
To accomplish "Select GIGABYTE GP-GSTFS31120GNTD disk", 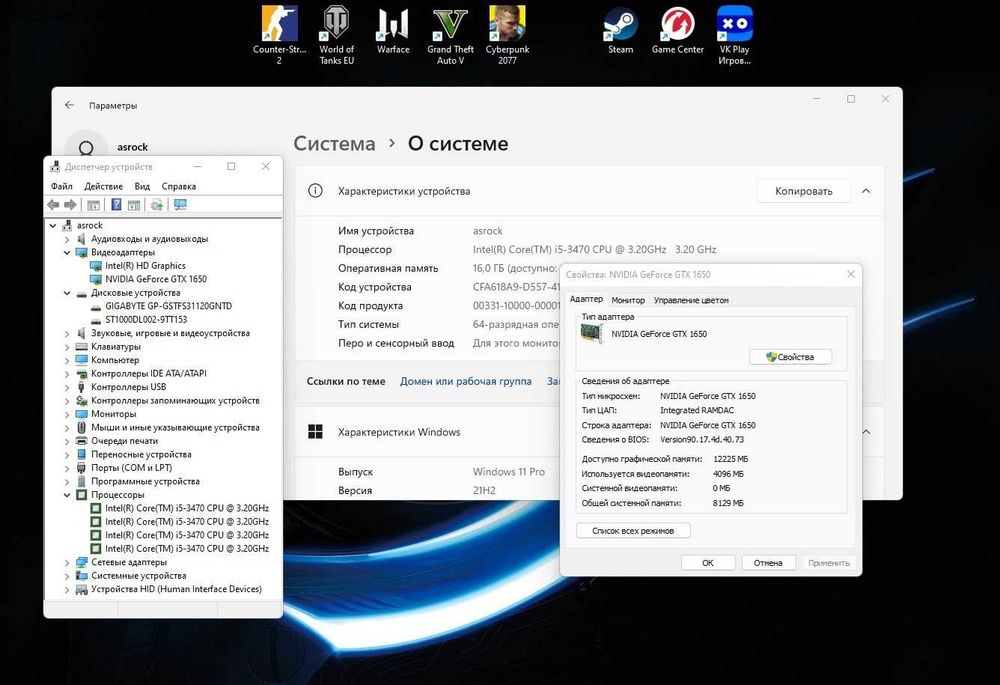I will 168,306.
